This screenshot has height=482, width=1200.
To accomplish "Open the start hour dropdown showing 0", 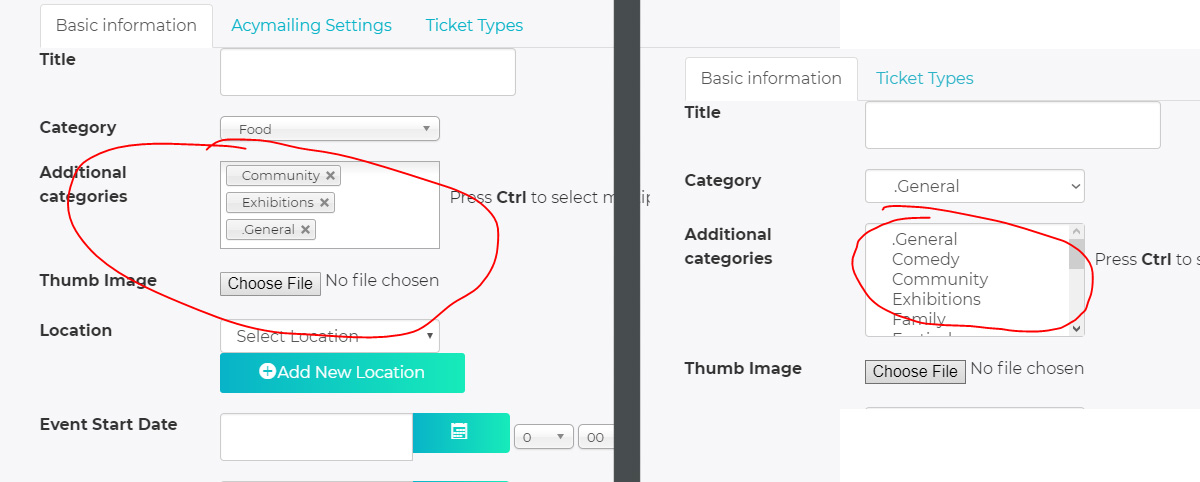I will click(x=544, y=437).
